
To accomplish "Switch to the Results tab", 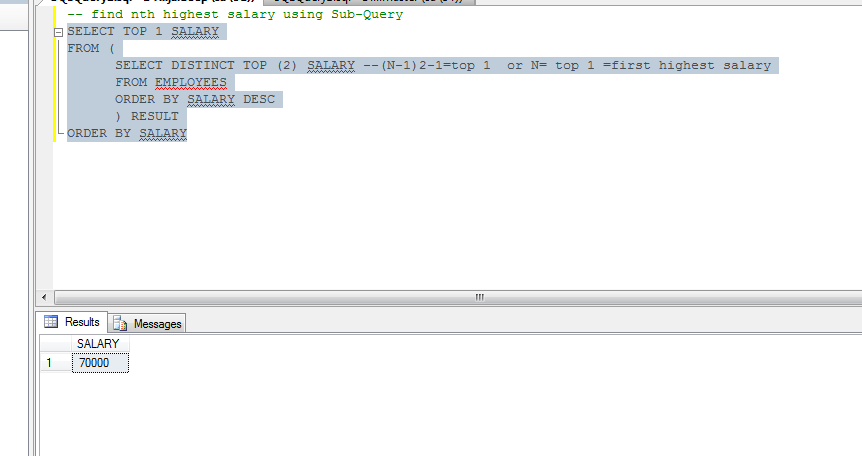I will tap(72, 322).
